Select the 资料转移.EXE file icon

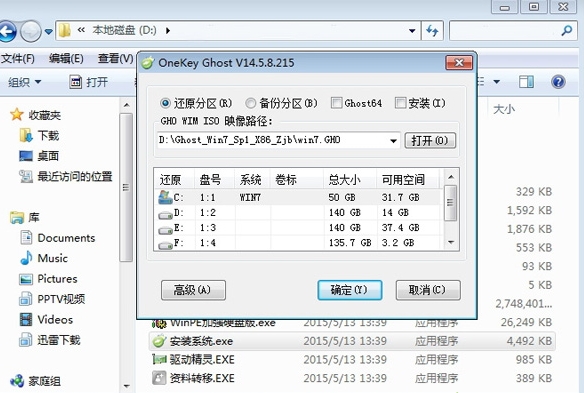(159, 378)
